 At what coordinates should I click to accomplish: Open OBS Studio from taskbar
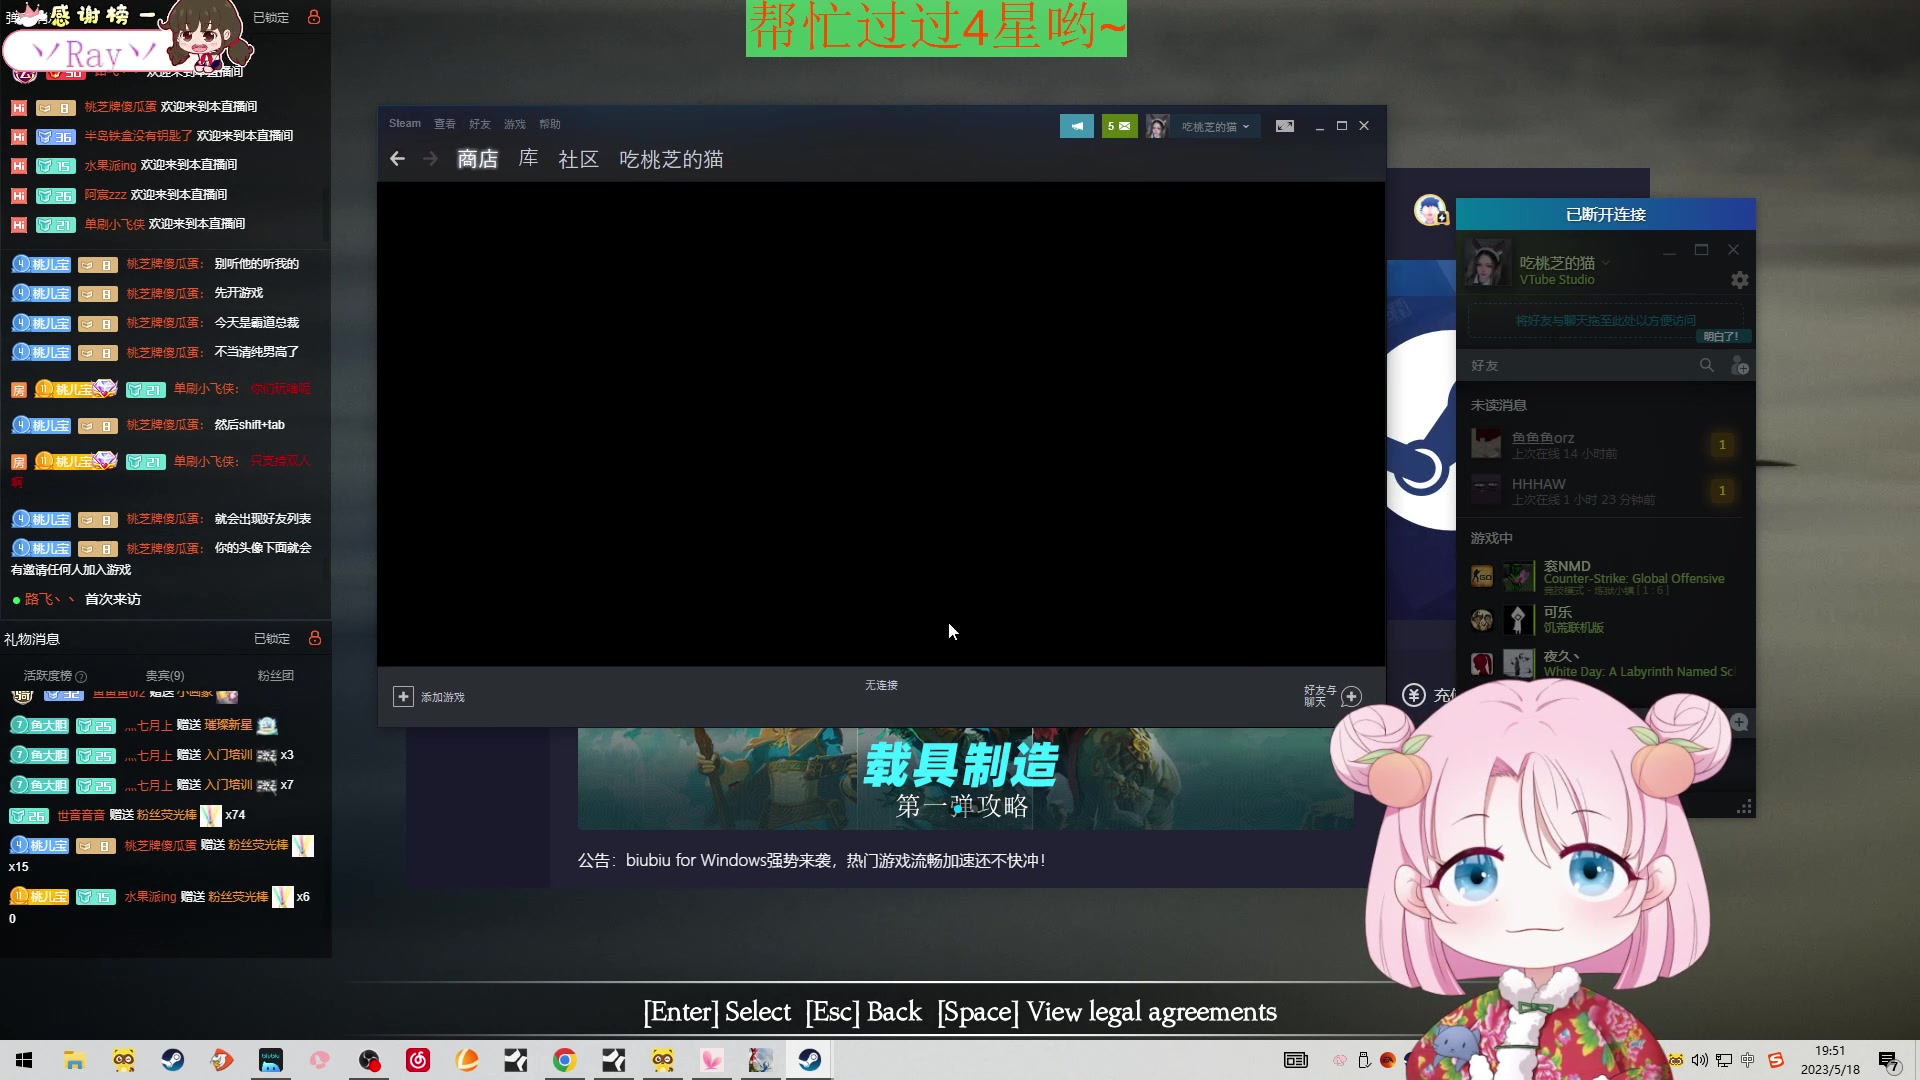pyautogui.click(x=368, y=1060)
